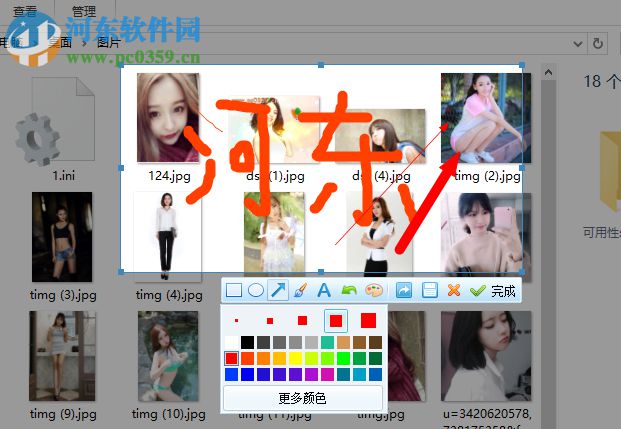Choose the highlighted fourth thickness square
The width and height of the screenshot is (621, 429).
coord(336,320)
